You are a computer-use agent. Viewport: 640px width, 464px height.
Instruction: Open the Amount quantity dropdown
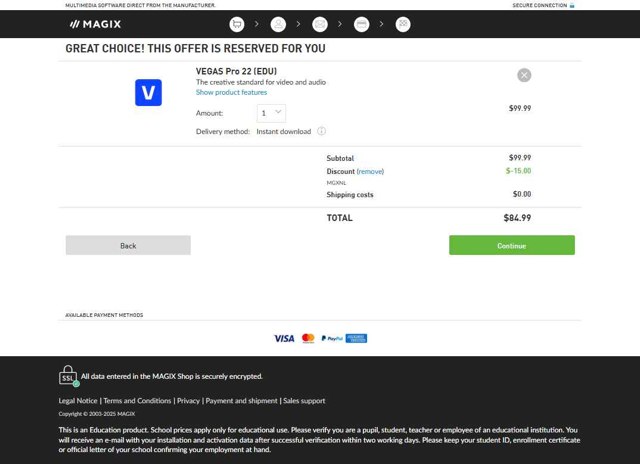tap(271, 113)
